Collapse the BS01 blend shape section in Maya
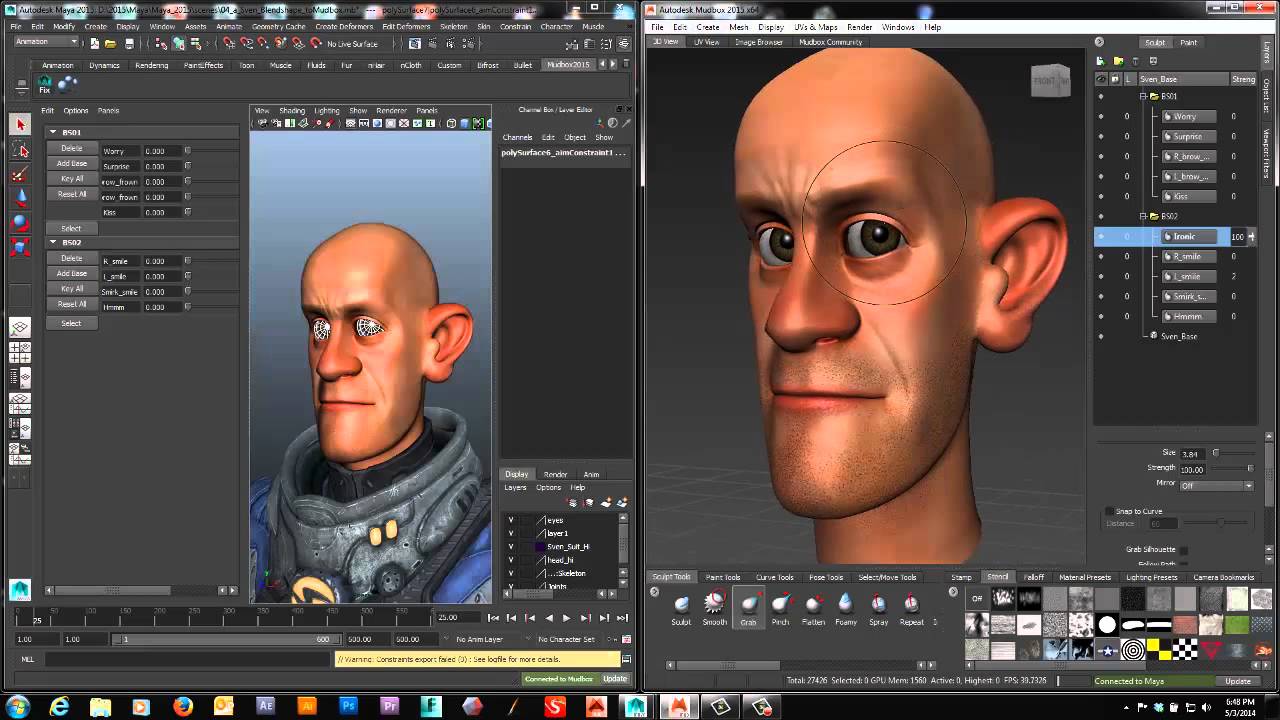This screenshot has width=1280, height=720. coord(53,132)
